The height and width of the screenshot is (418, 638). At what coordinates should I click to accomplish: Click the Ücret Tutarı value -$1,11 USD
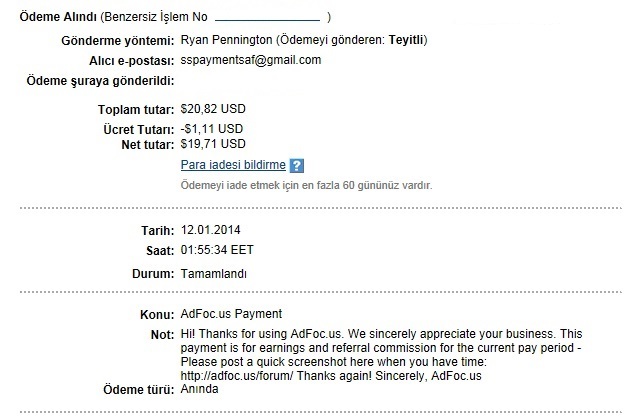point(212,129)
